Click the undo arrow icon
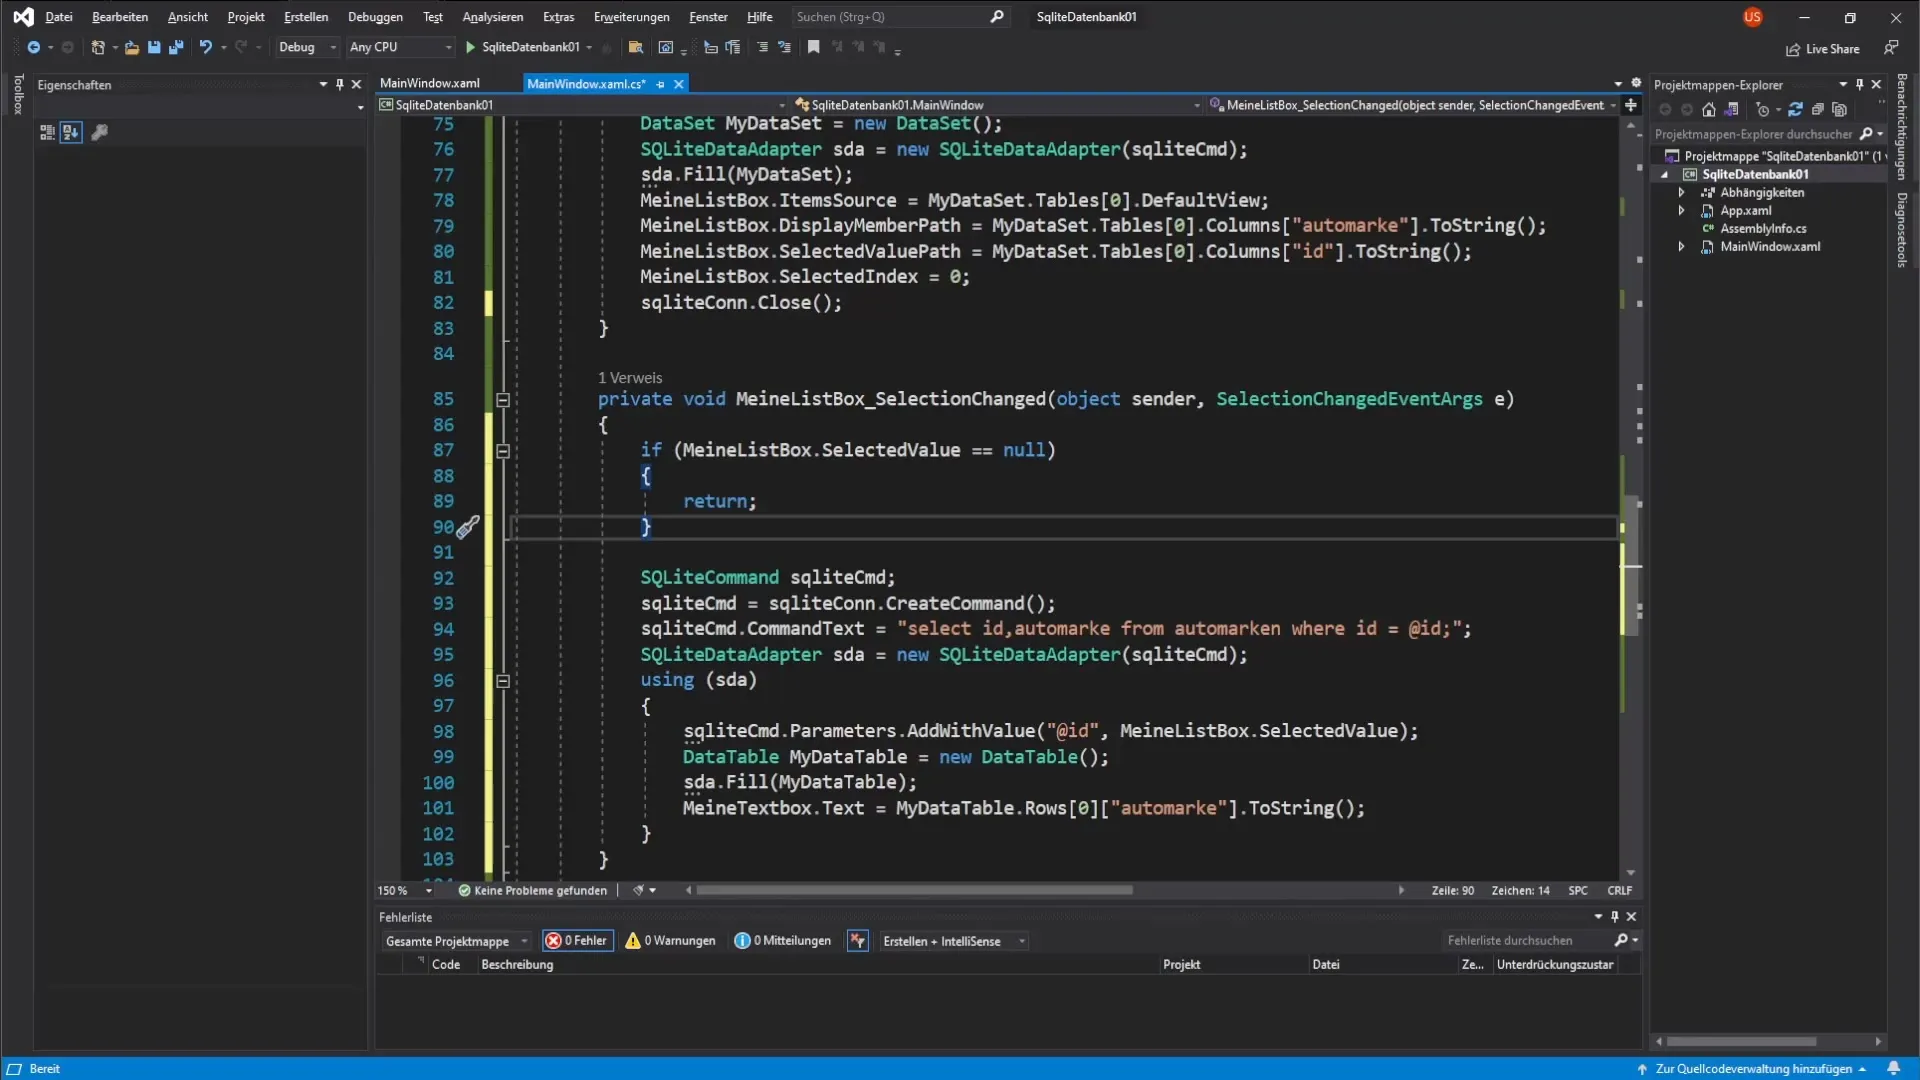The height and width of the screenshot is (1080, 1920). (x=205, y=47)
